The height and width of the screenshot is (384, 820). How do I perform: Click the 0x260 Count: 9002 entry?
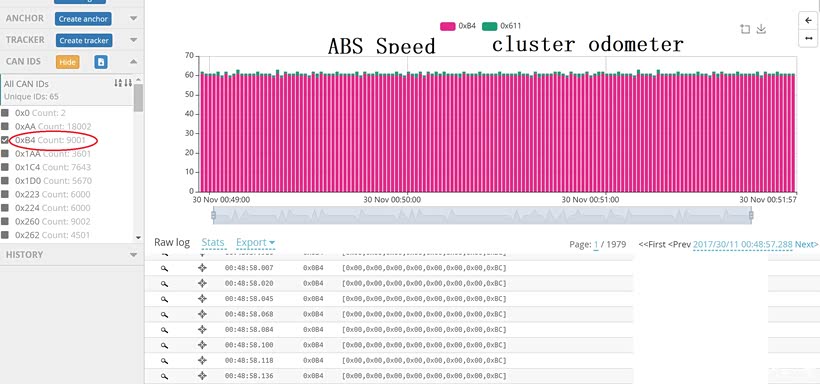coord(52,221)
